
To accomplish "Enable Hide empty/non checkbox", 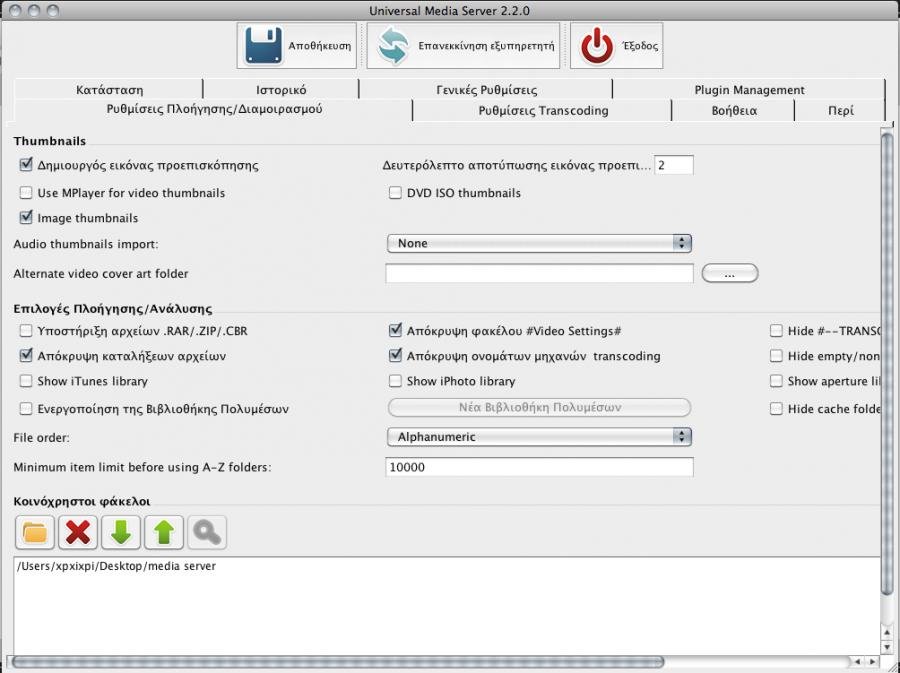I will (x=776, y=356).
